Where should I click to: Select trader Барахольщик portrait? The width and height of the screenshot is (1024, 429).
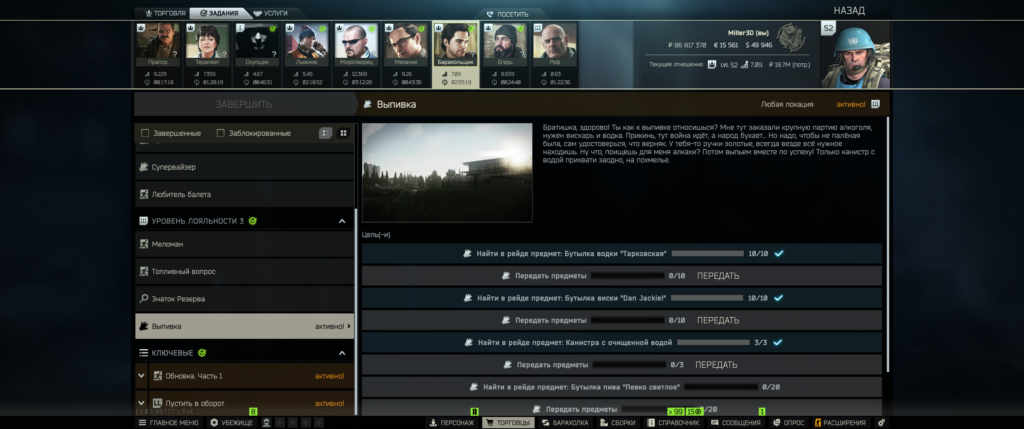[x=456, y=40]
